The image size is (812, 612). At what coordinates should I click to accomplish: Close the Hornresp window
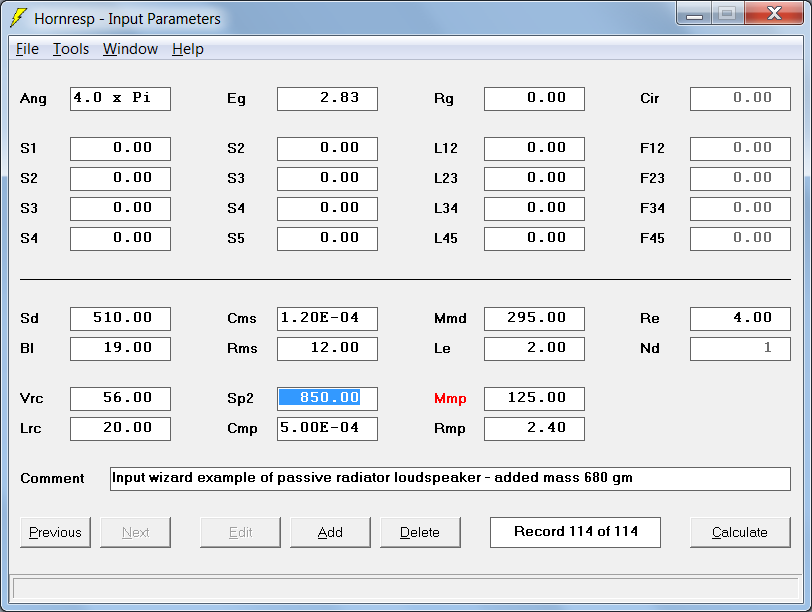774,14
